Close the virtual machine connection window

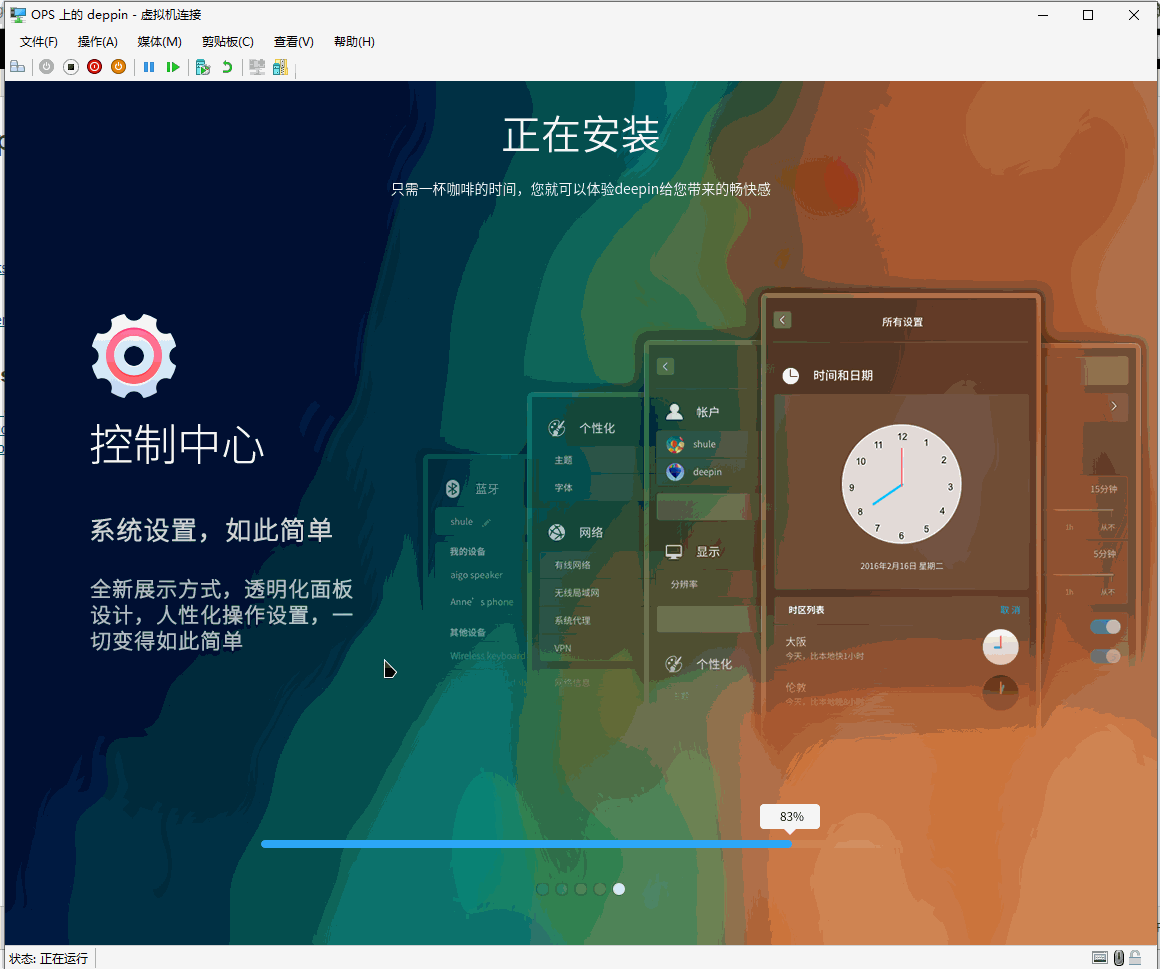coord(1133,15)
